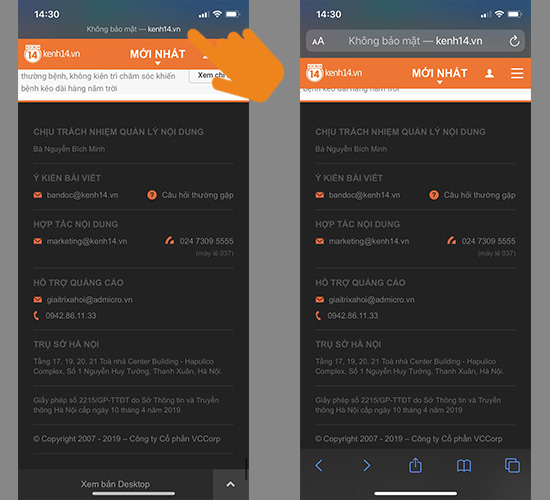Open bandoc@kenh14.vn email in left phone
Image resolution: width=550 pixels, height=500 pixels.
click(82, 195)
